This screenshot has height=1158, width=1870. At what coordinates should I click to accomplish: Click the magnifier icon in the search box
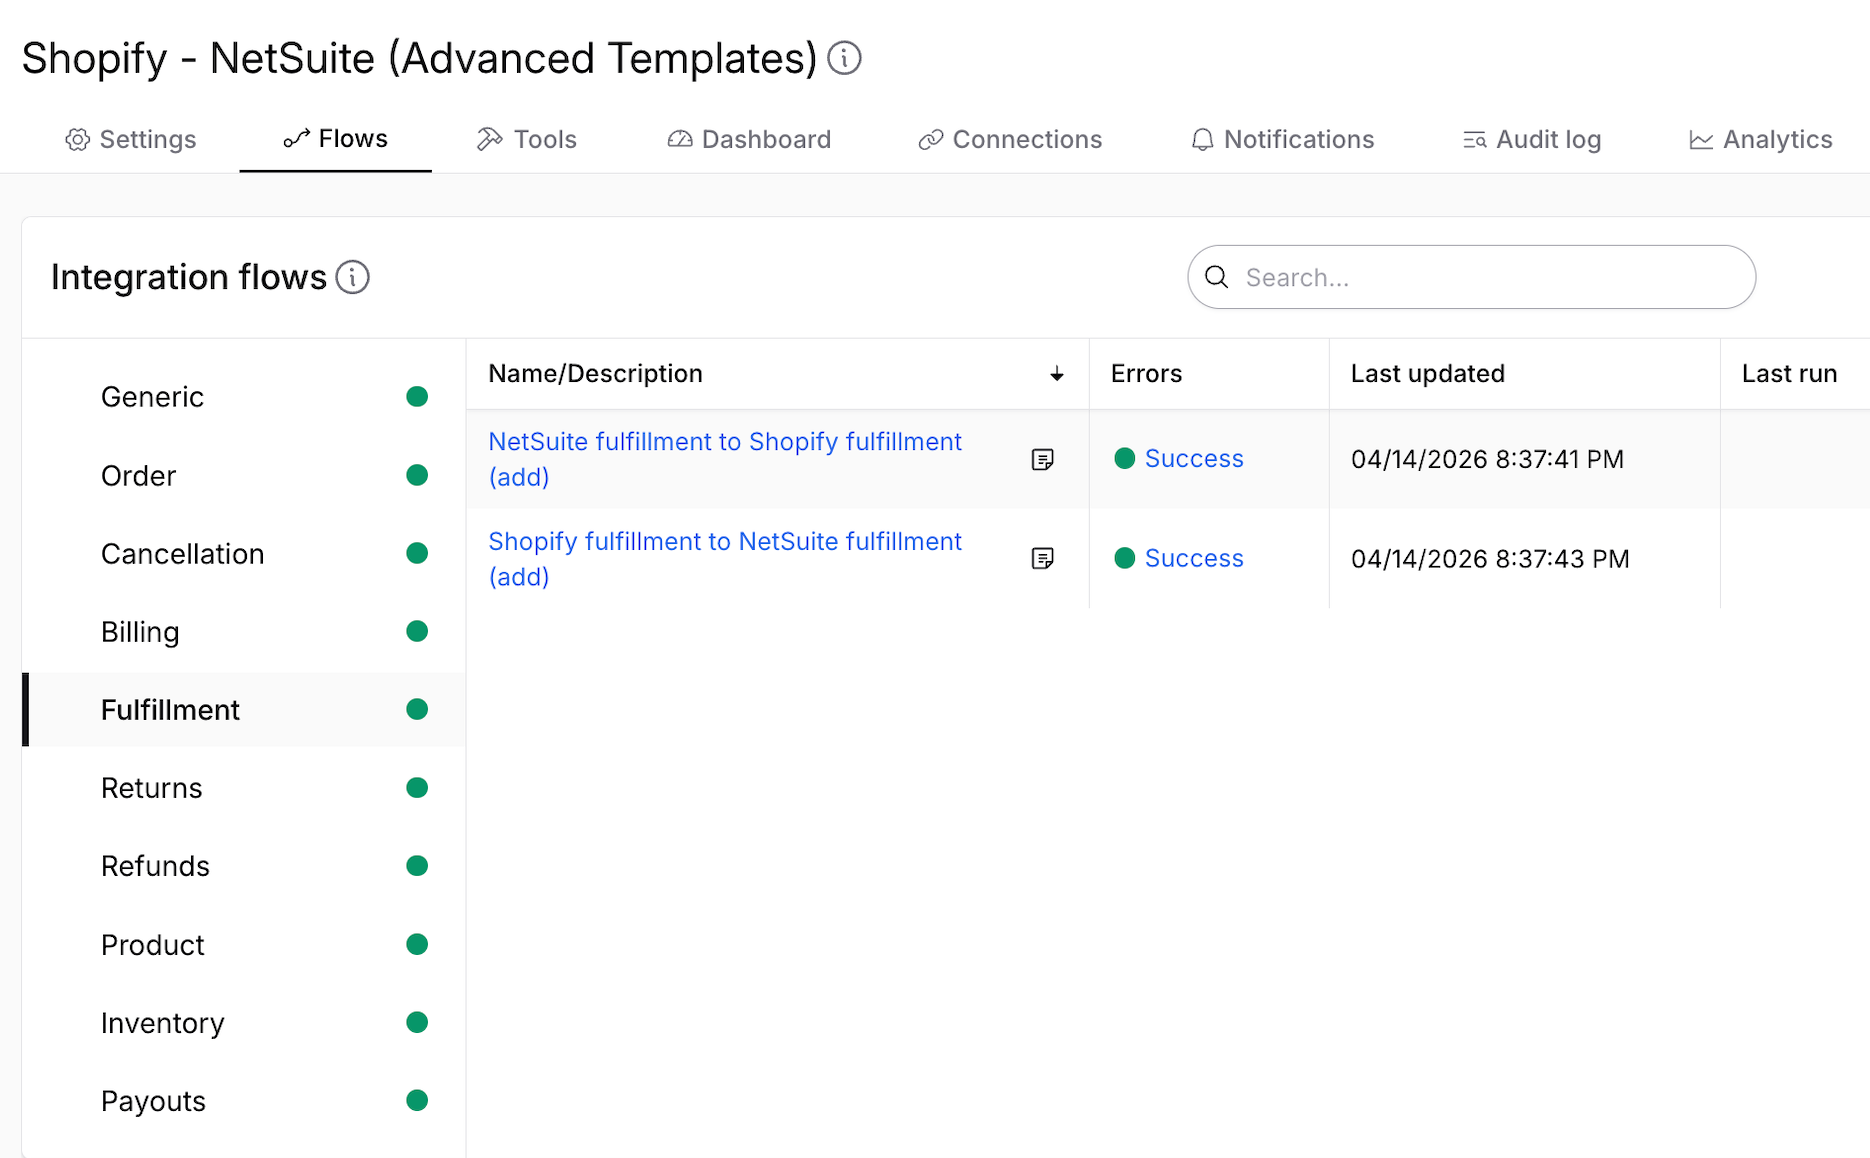[1217, 277]
